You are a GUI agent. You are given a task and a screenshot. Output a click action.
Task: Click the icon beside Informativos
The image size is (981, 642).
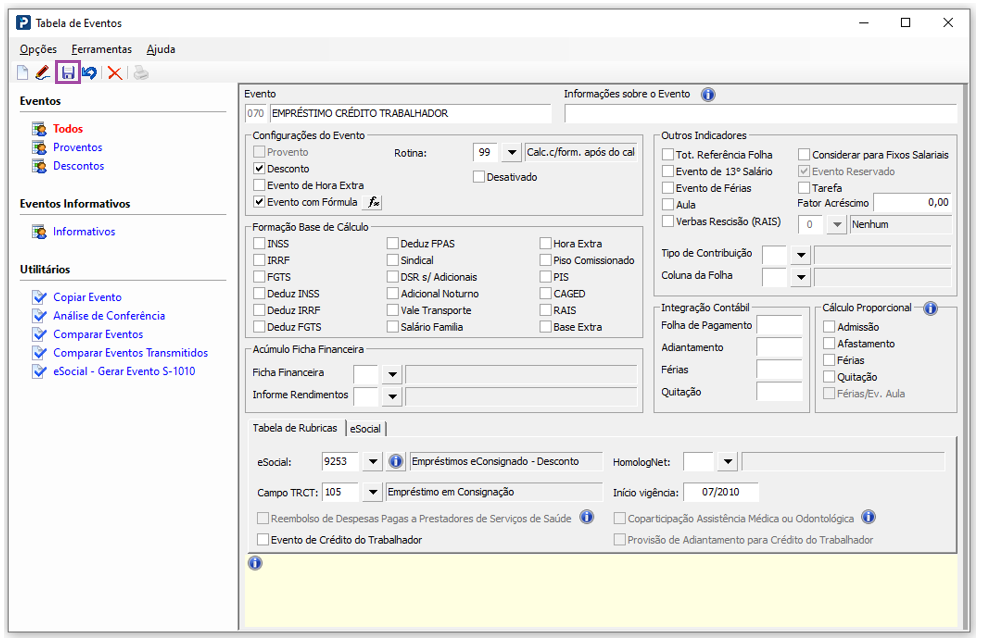tap(39, 232)
